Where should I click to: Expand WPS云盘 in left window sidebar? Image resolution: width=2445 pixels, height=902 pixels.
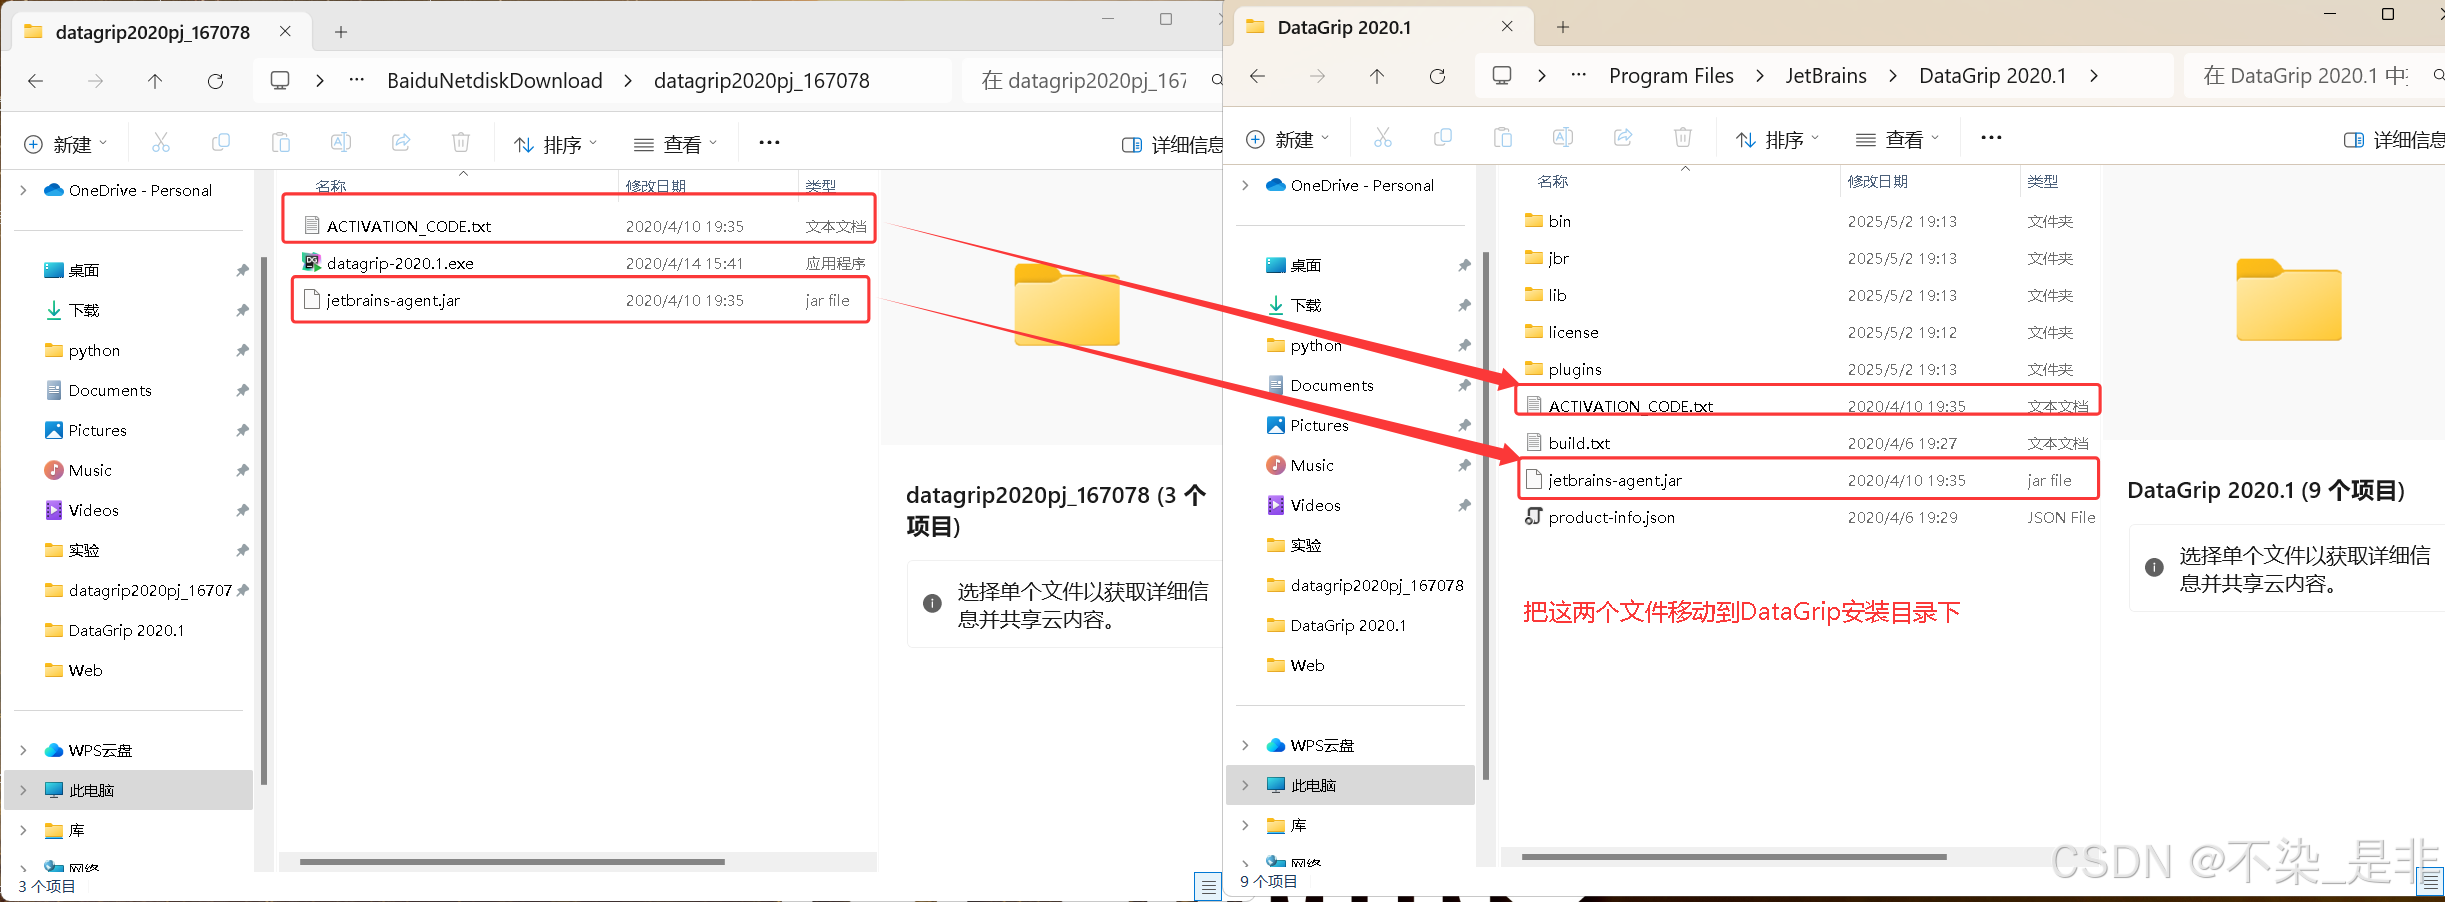coord(23,750)
